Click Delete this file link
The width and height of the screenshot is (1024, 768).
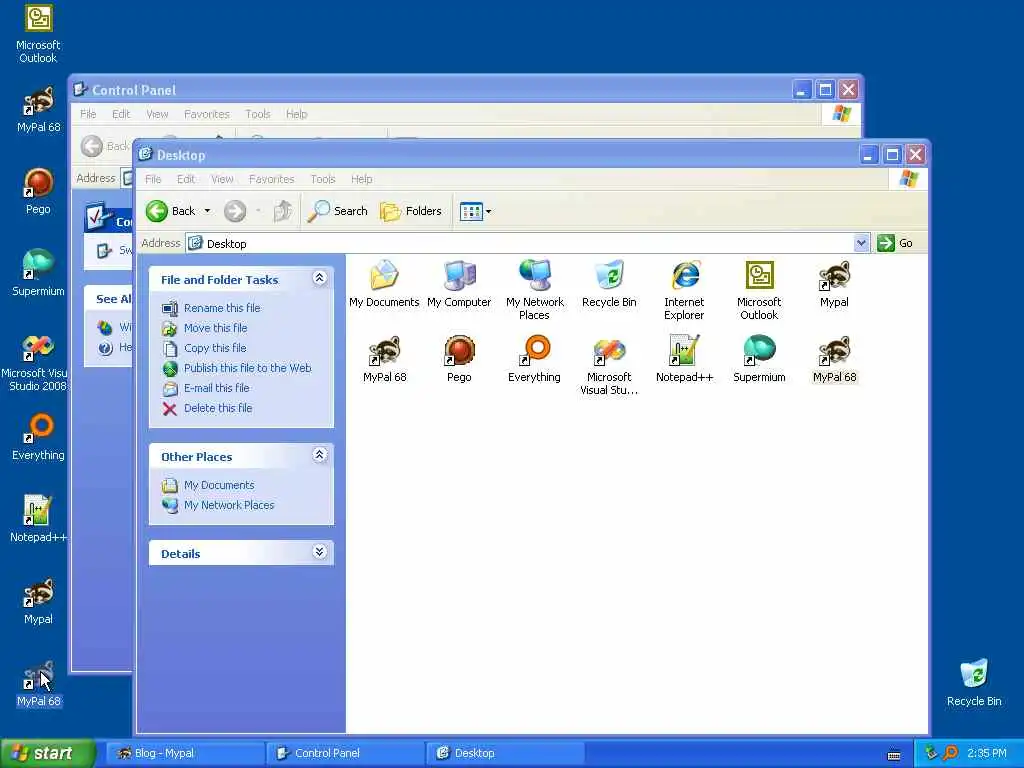[218, 408]
